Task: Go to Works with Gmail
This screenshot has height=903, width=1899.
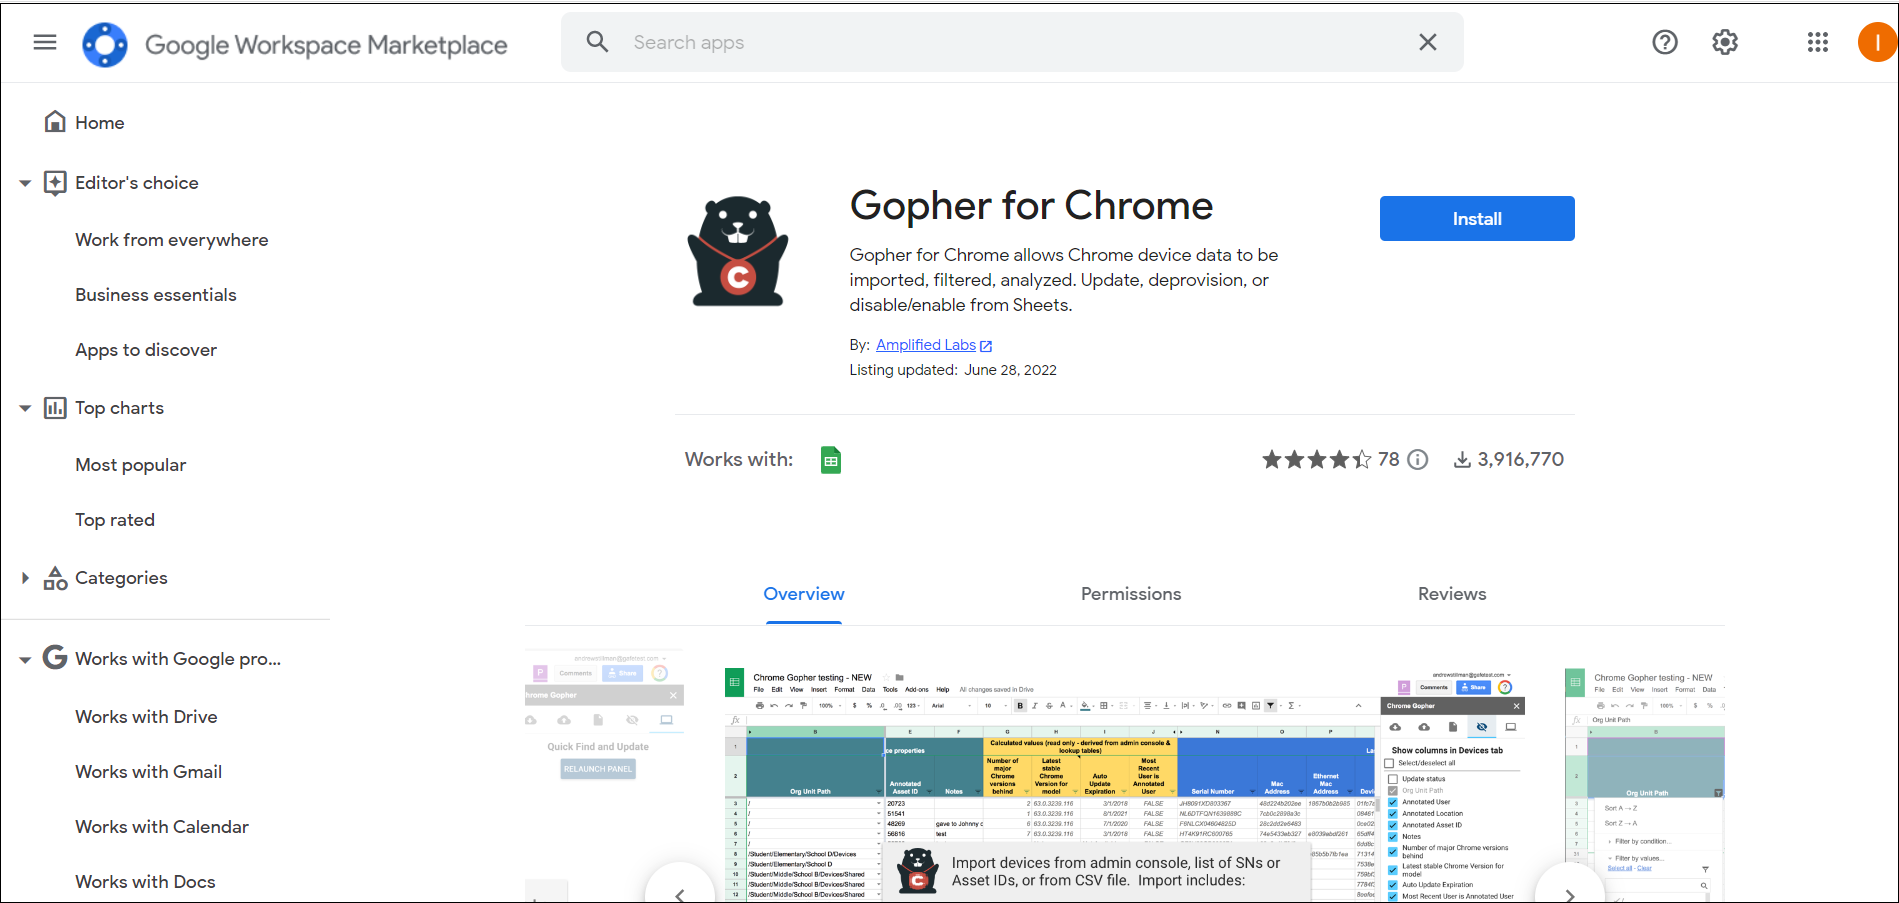Action: (x=149, y=772)
